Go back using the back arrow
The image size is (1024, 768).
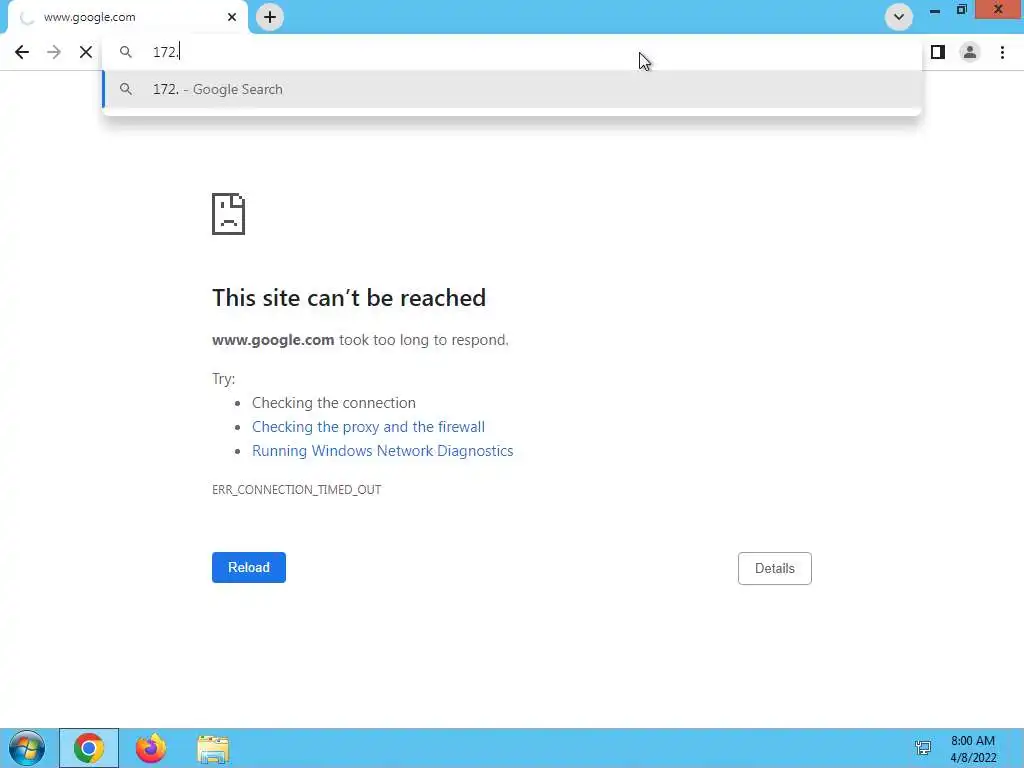pyautogui.click(x=22, y=52)
